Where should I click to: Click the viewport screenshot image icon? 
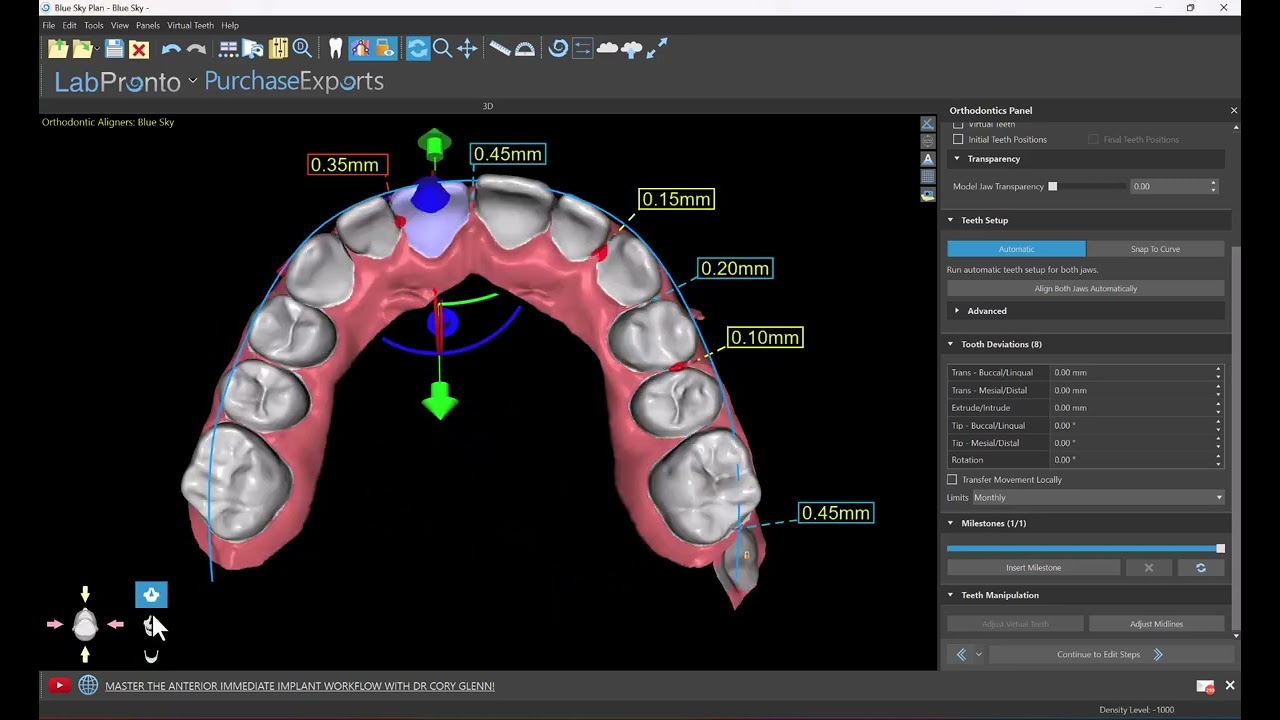pyautogui.click(x=928, y=195)
